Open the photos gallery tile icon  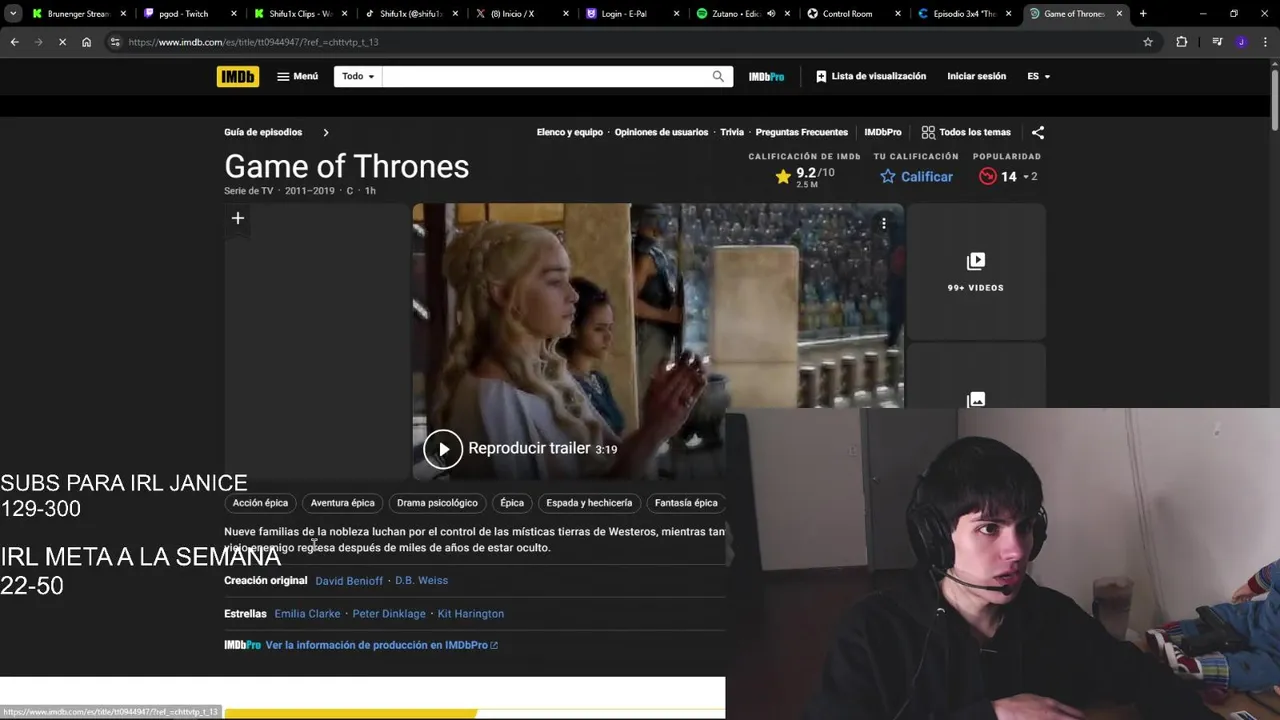(x=976, y=399)
